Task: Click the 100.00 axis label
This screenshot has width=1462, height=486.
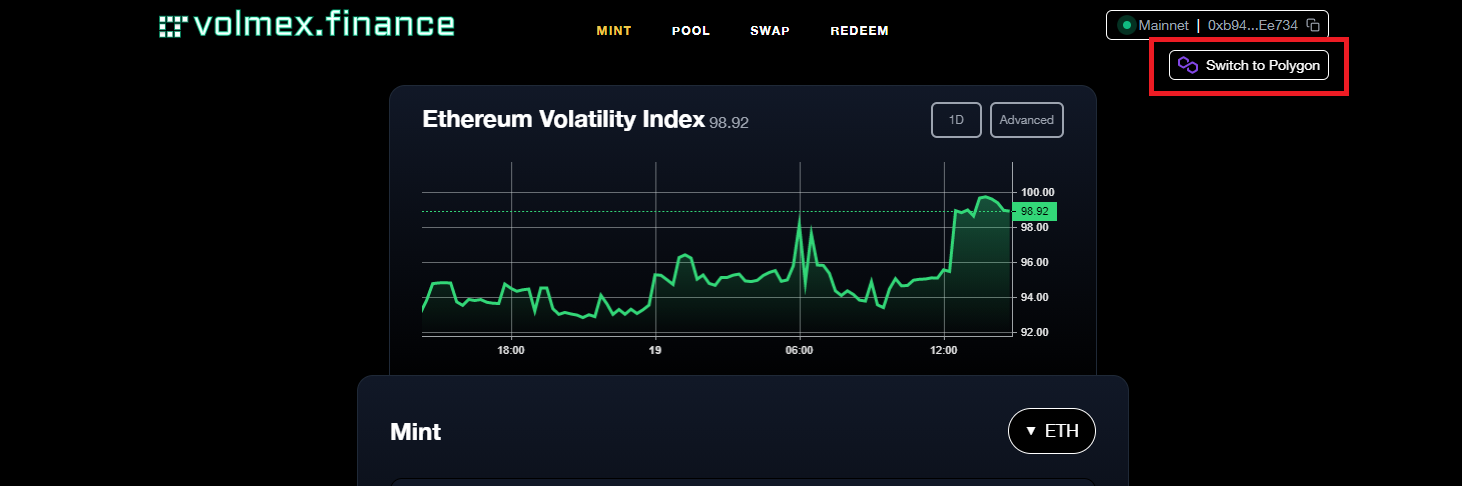Action: [1037, 192]
